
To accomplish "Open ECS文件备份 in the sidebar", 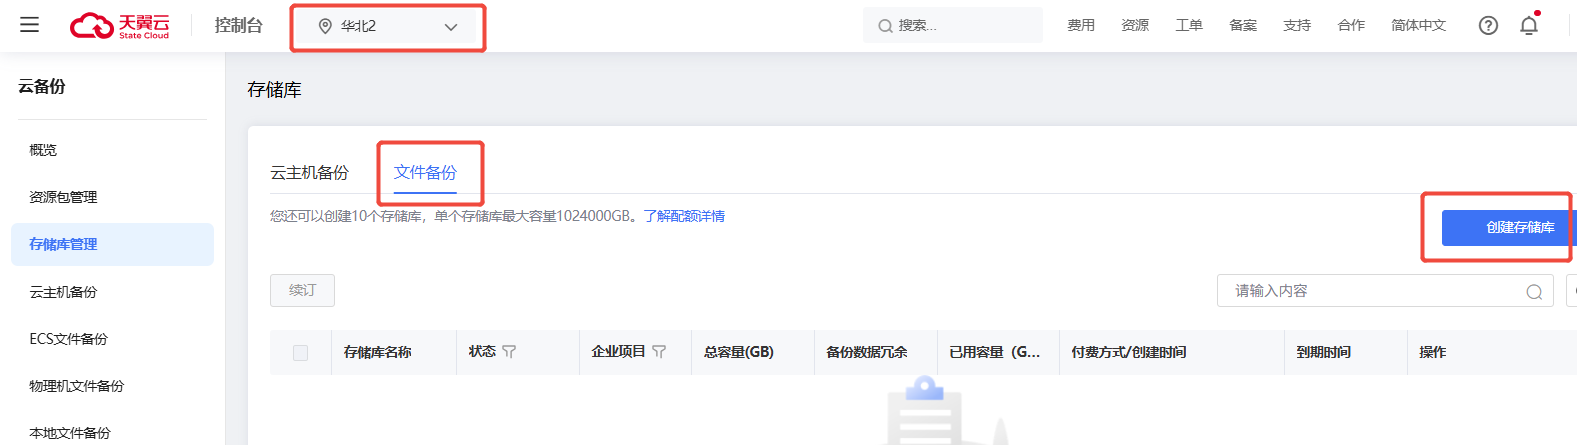I will click(68, 339).
